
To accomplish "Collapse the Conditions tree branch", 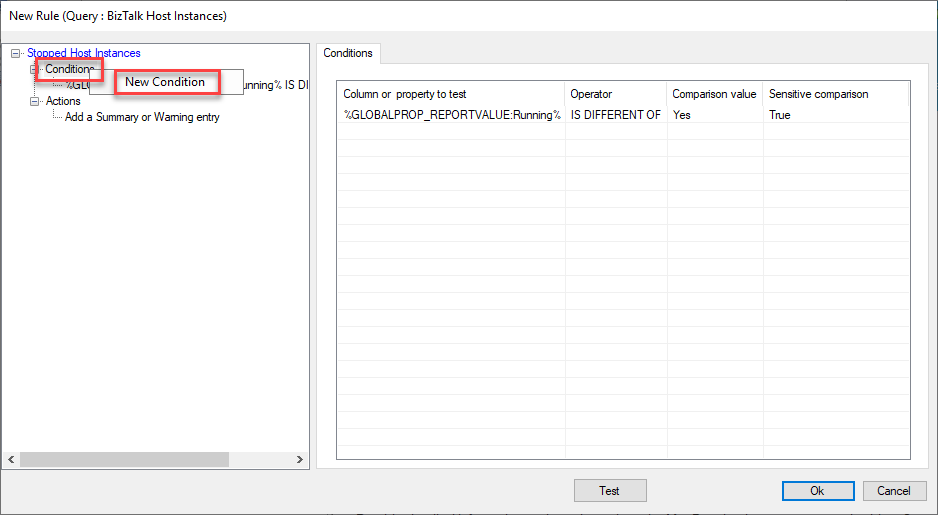I will click(35, 69).
